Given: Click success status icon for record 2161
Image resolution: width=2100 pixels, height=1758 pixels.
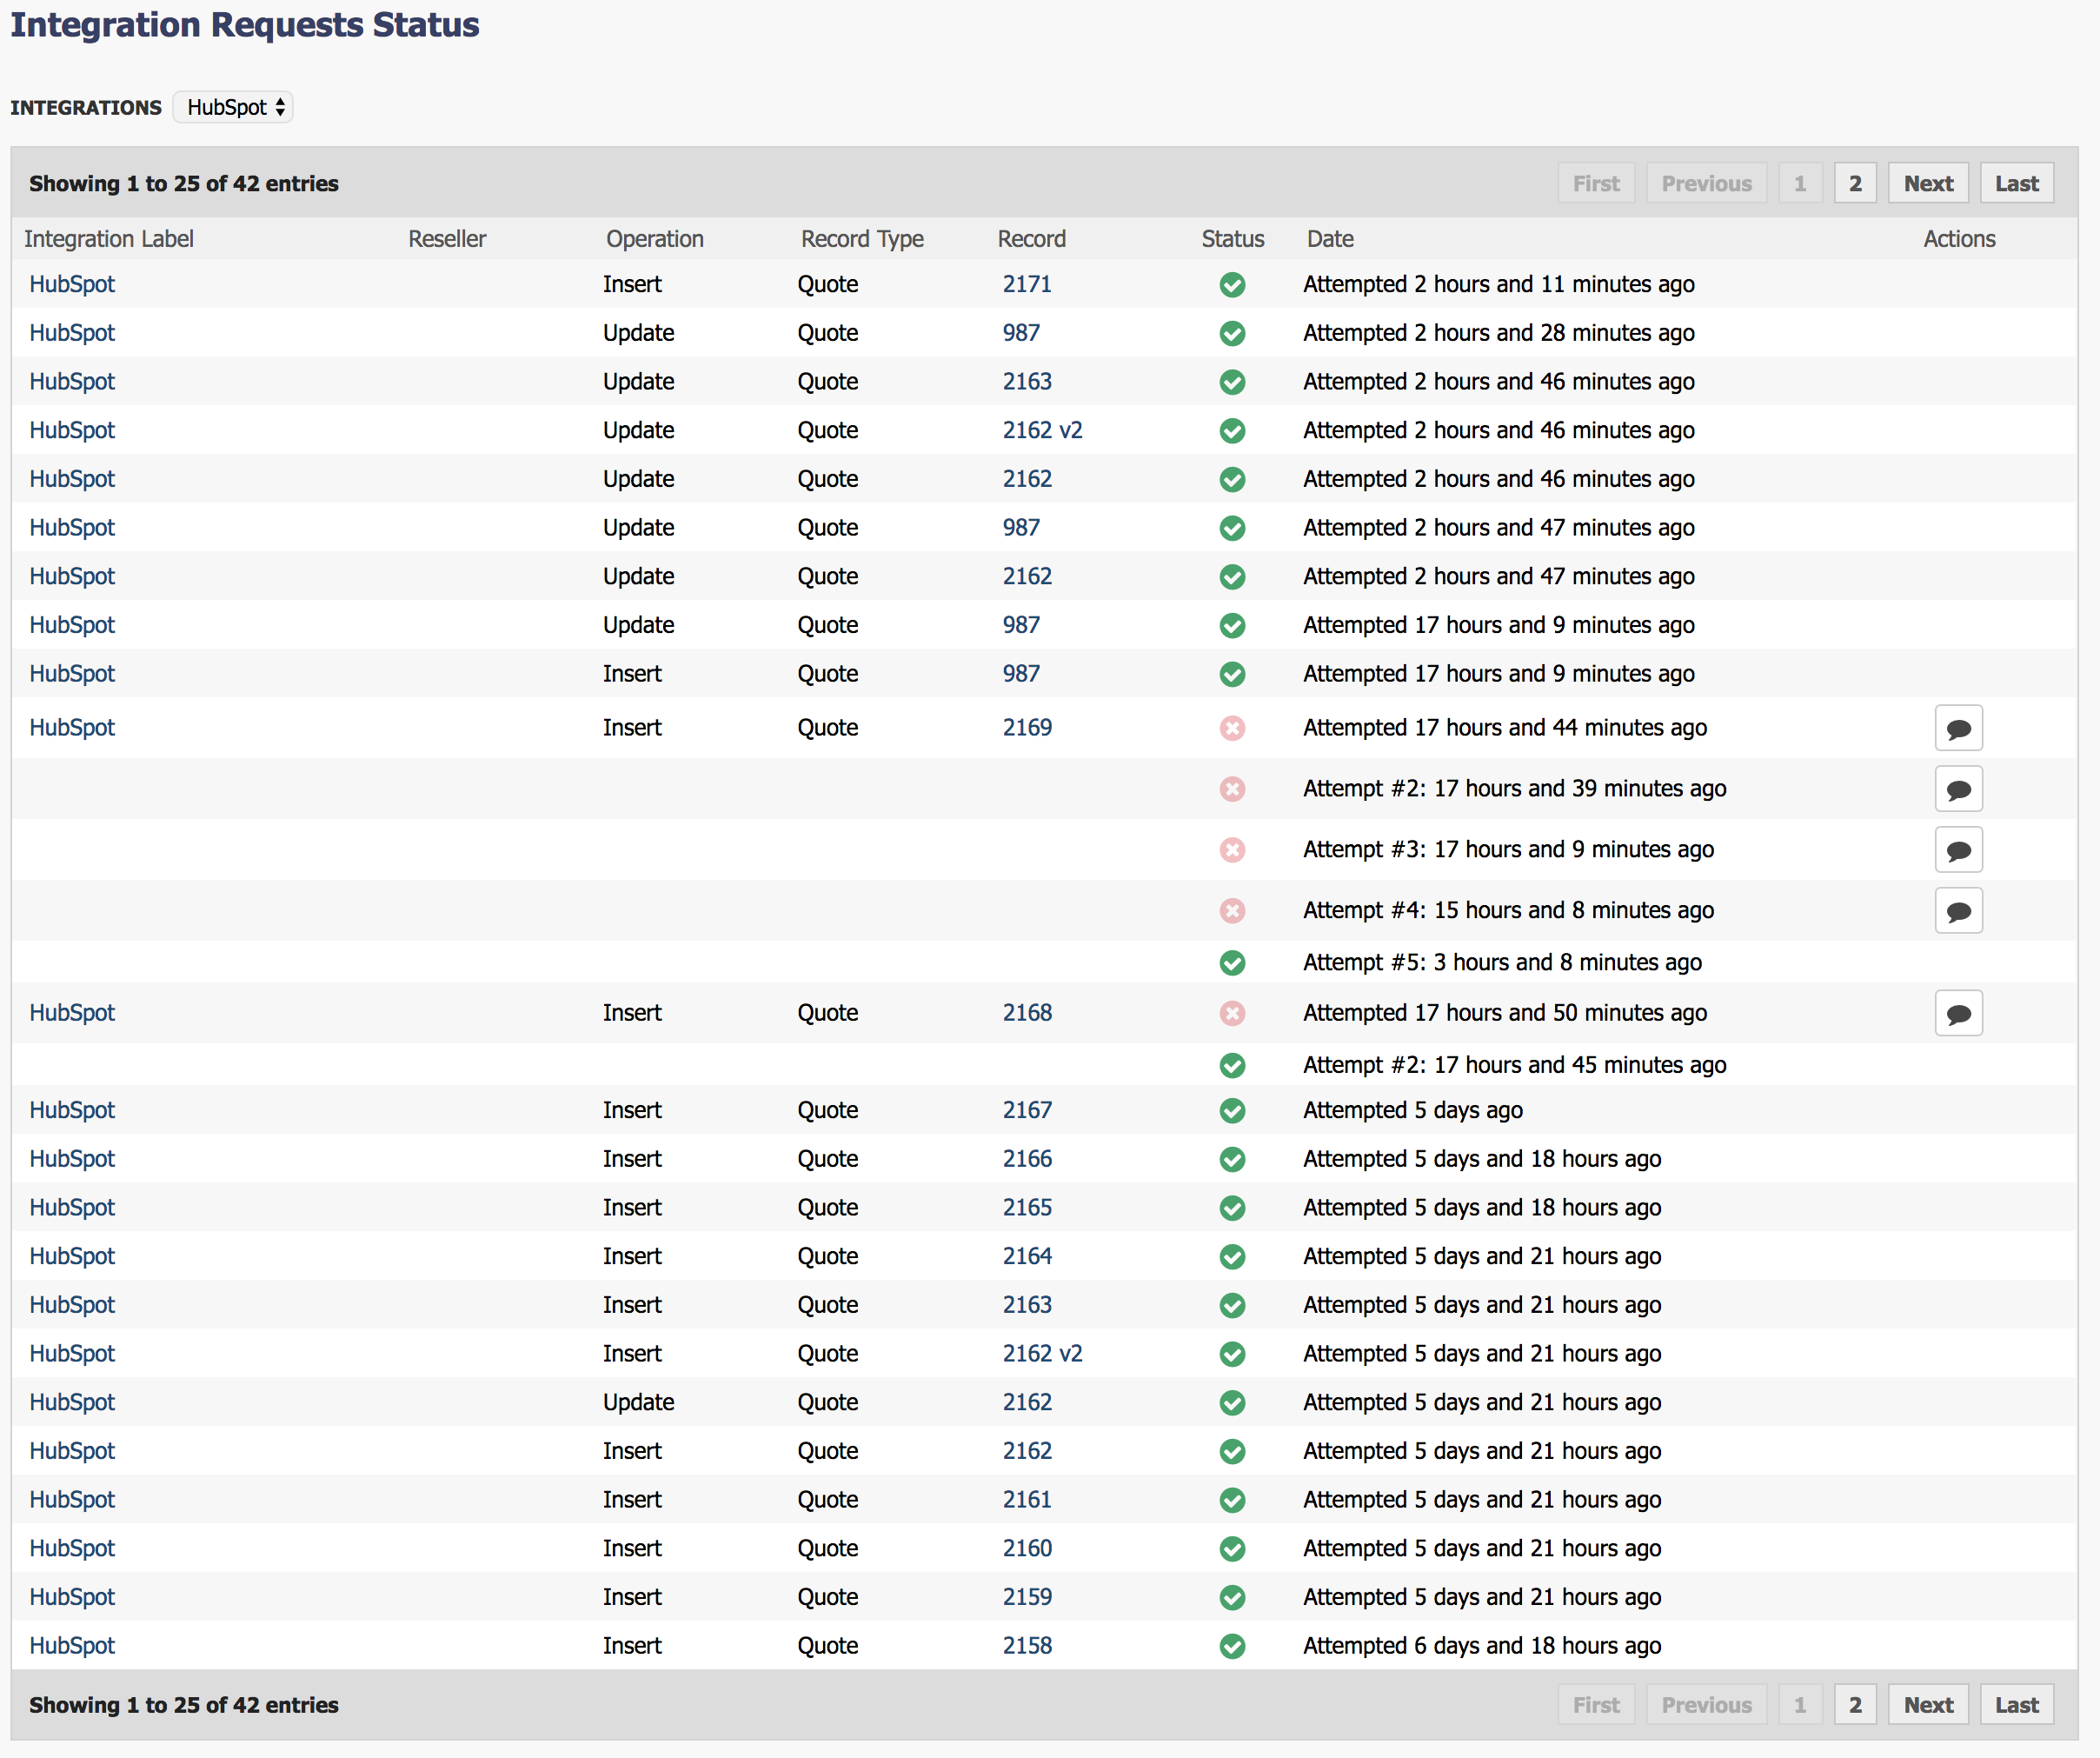Looking at the screenshot, I should [x=1232, y=1500].
